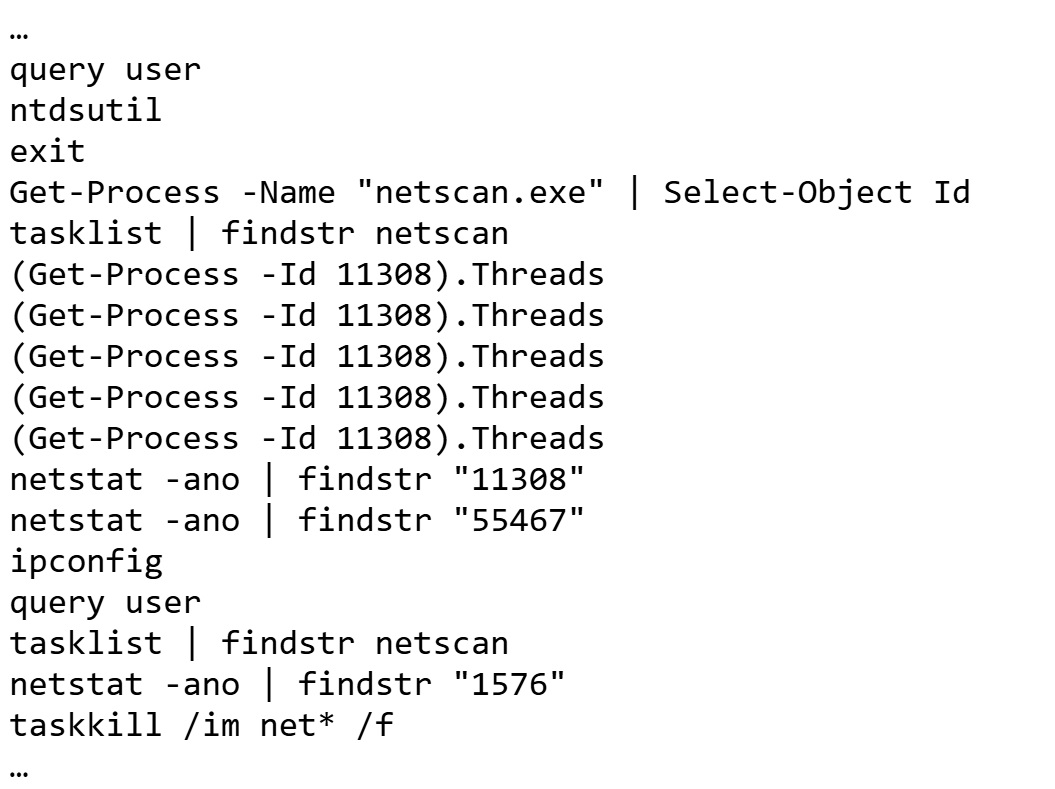Image resolution: width=1055 pixels, height=789 pixels.
Task: Click the ellipsis at the bottom
Action: pyautogui.click(x=19, y=768)
